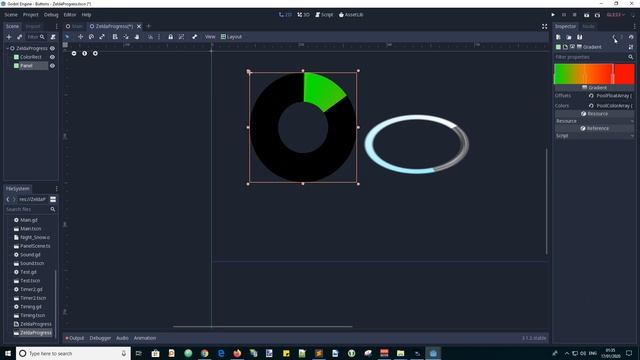
Task: Go to next folder in FileSystem
Action: click(x=14, y=199)
